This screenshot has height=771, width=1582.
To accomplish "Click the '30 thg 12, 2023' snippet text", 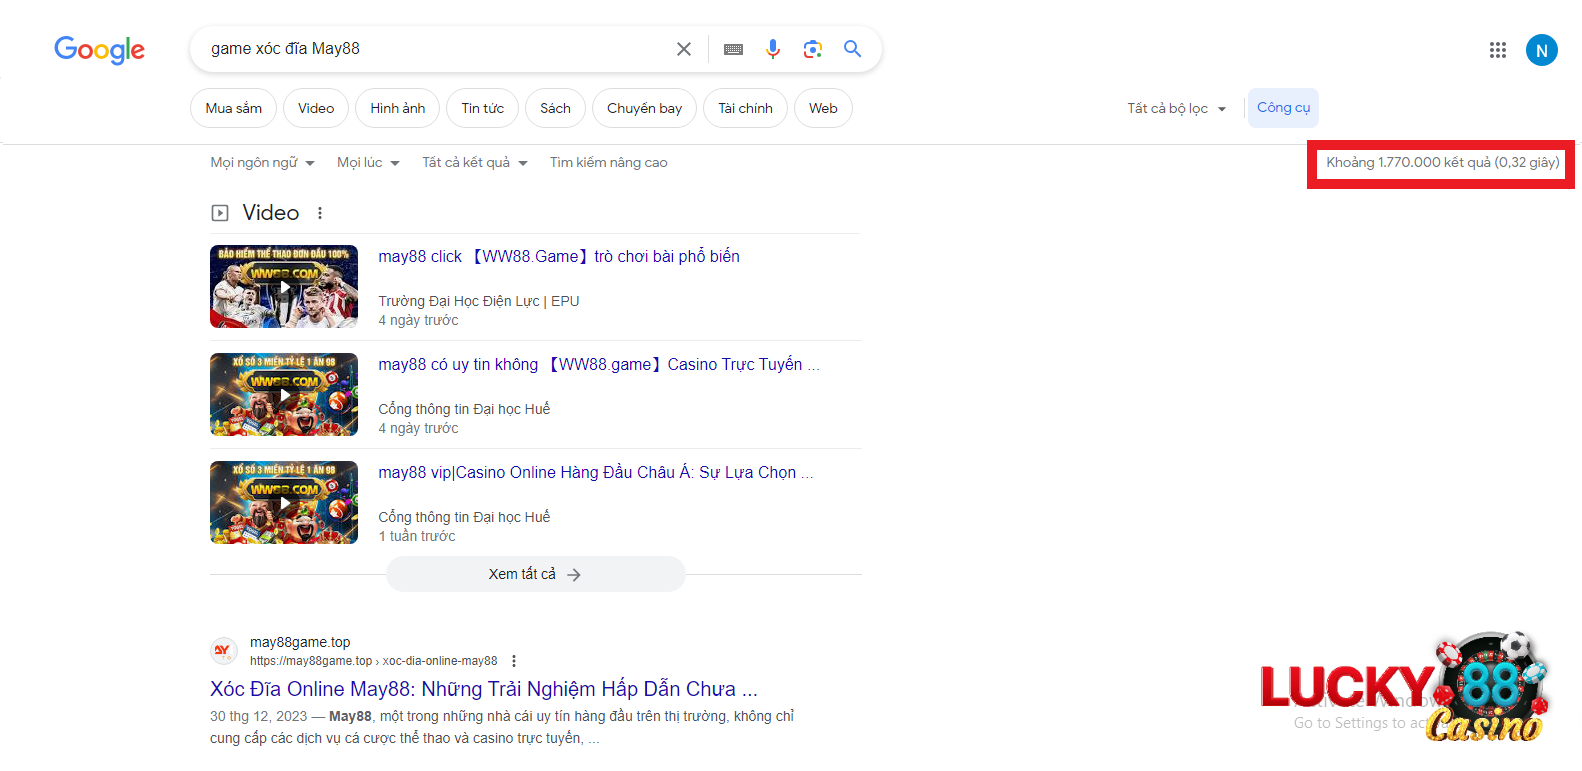I will [x=258, y=716].
